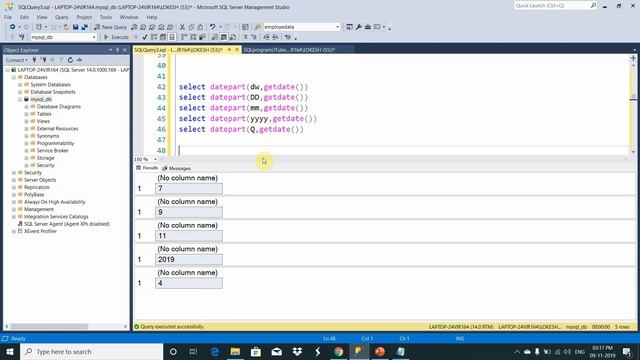Open Google Chrome from the taskbar
This screenshot has width=640, height=360.
coord(338,351)
